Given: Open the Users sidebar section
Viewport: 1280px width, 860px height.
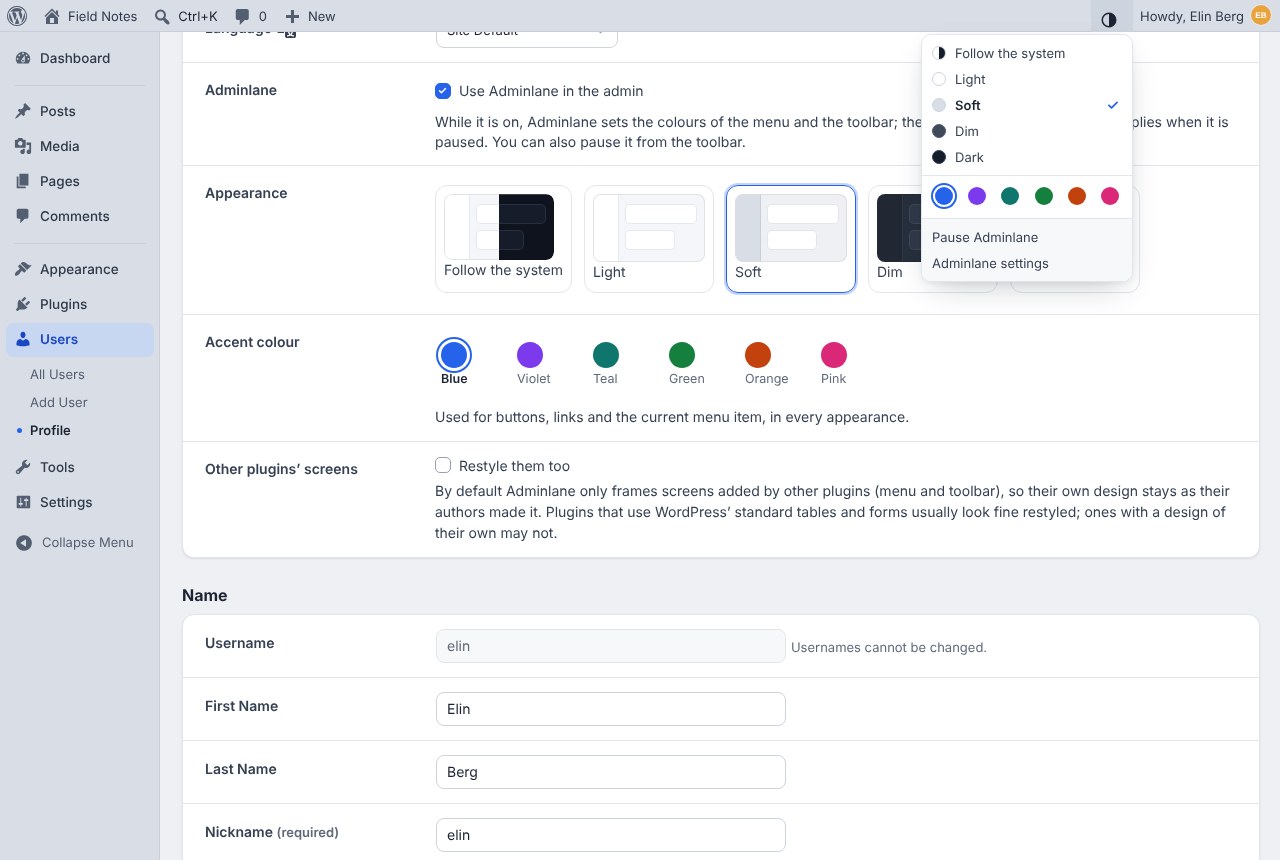Looking at the screenshot, I should click(x=80, y=339).
